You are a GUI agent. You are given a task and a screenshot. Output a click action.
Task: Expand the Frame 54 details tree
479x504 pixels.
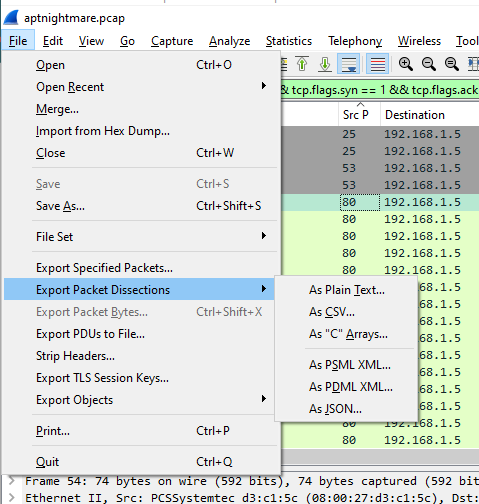pos(12,481)
